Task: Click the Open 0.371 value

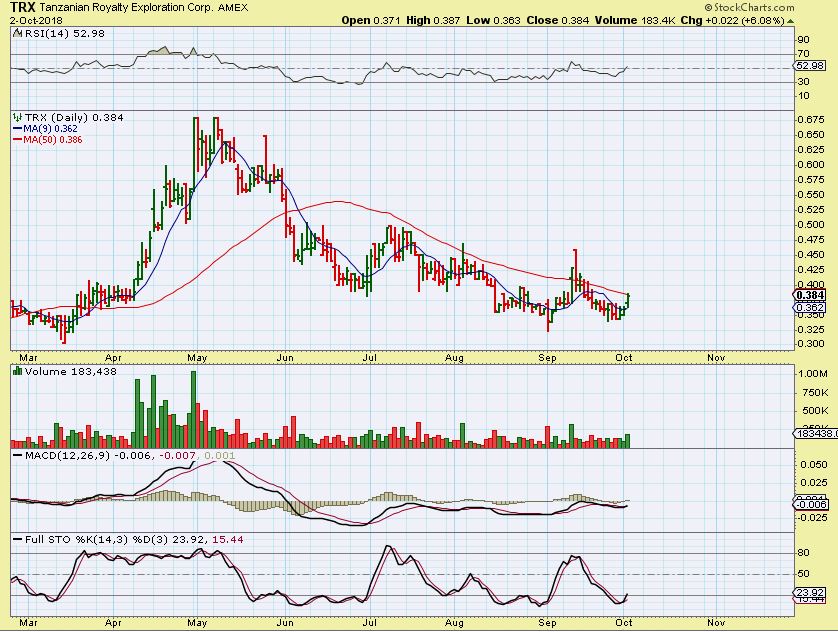Action: [x=371, y=20]
